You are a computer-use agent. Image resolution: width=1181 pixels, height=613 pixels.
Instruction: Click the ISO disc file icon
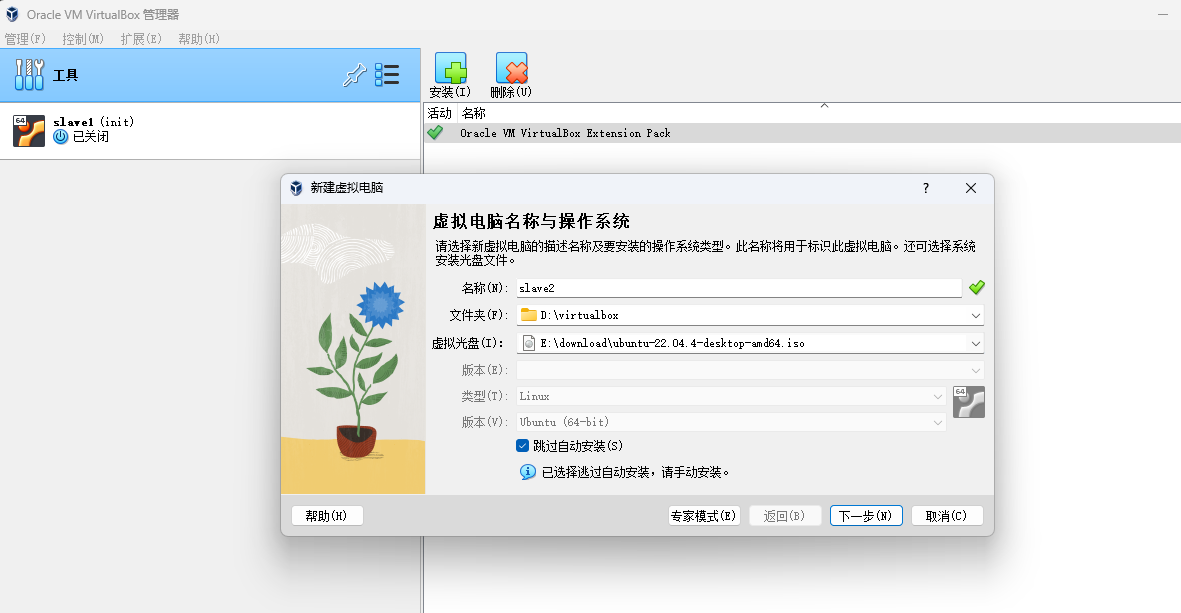pos(529,343)
